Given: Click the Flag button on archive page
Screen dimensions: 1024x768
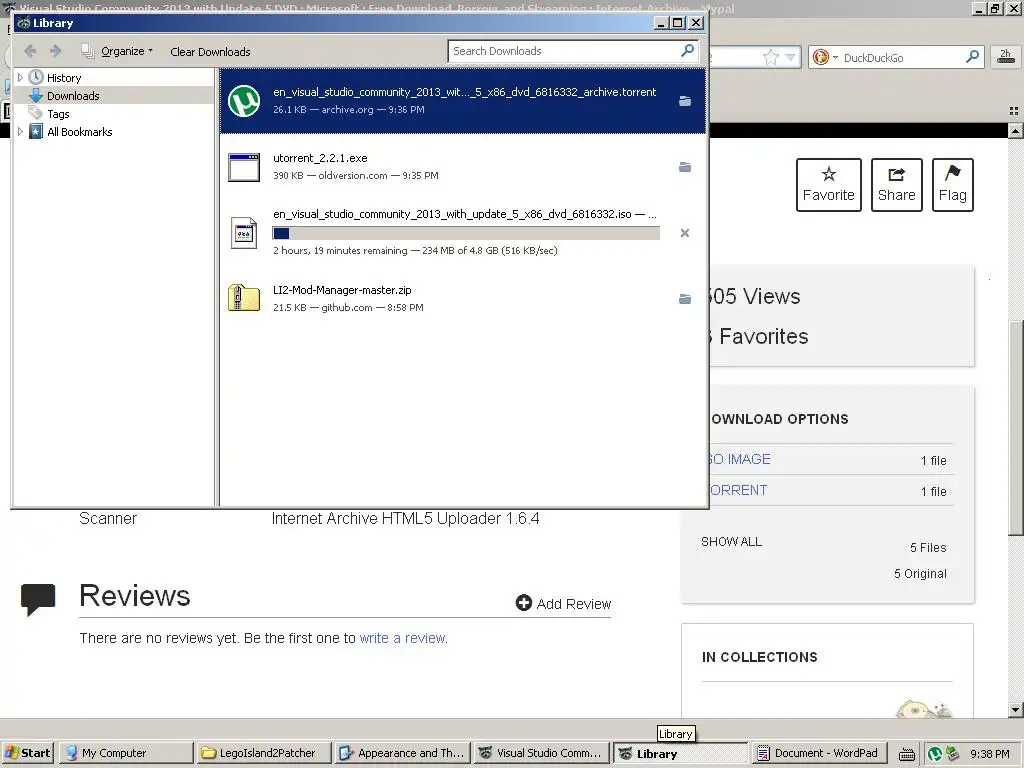Looking at the screenshot, I should pos(953,185).
